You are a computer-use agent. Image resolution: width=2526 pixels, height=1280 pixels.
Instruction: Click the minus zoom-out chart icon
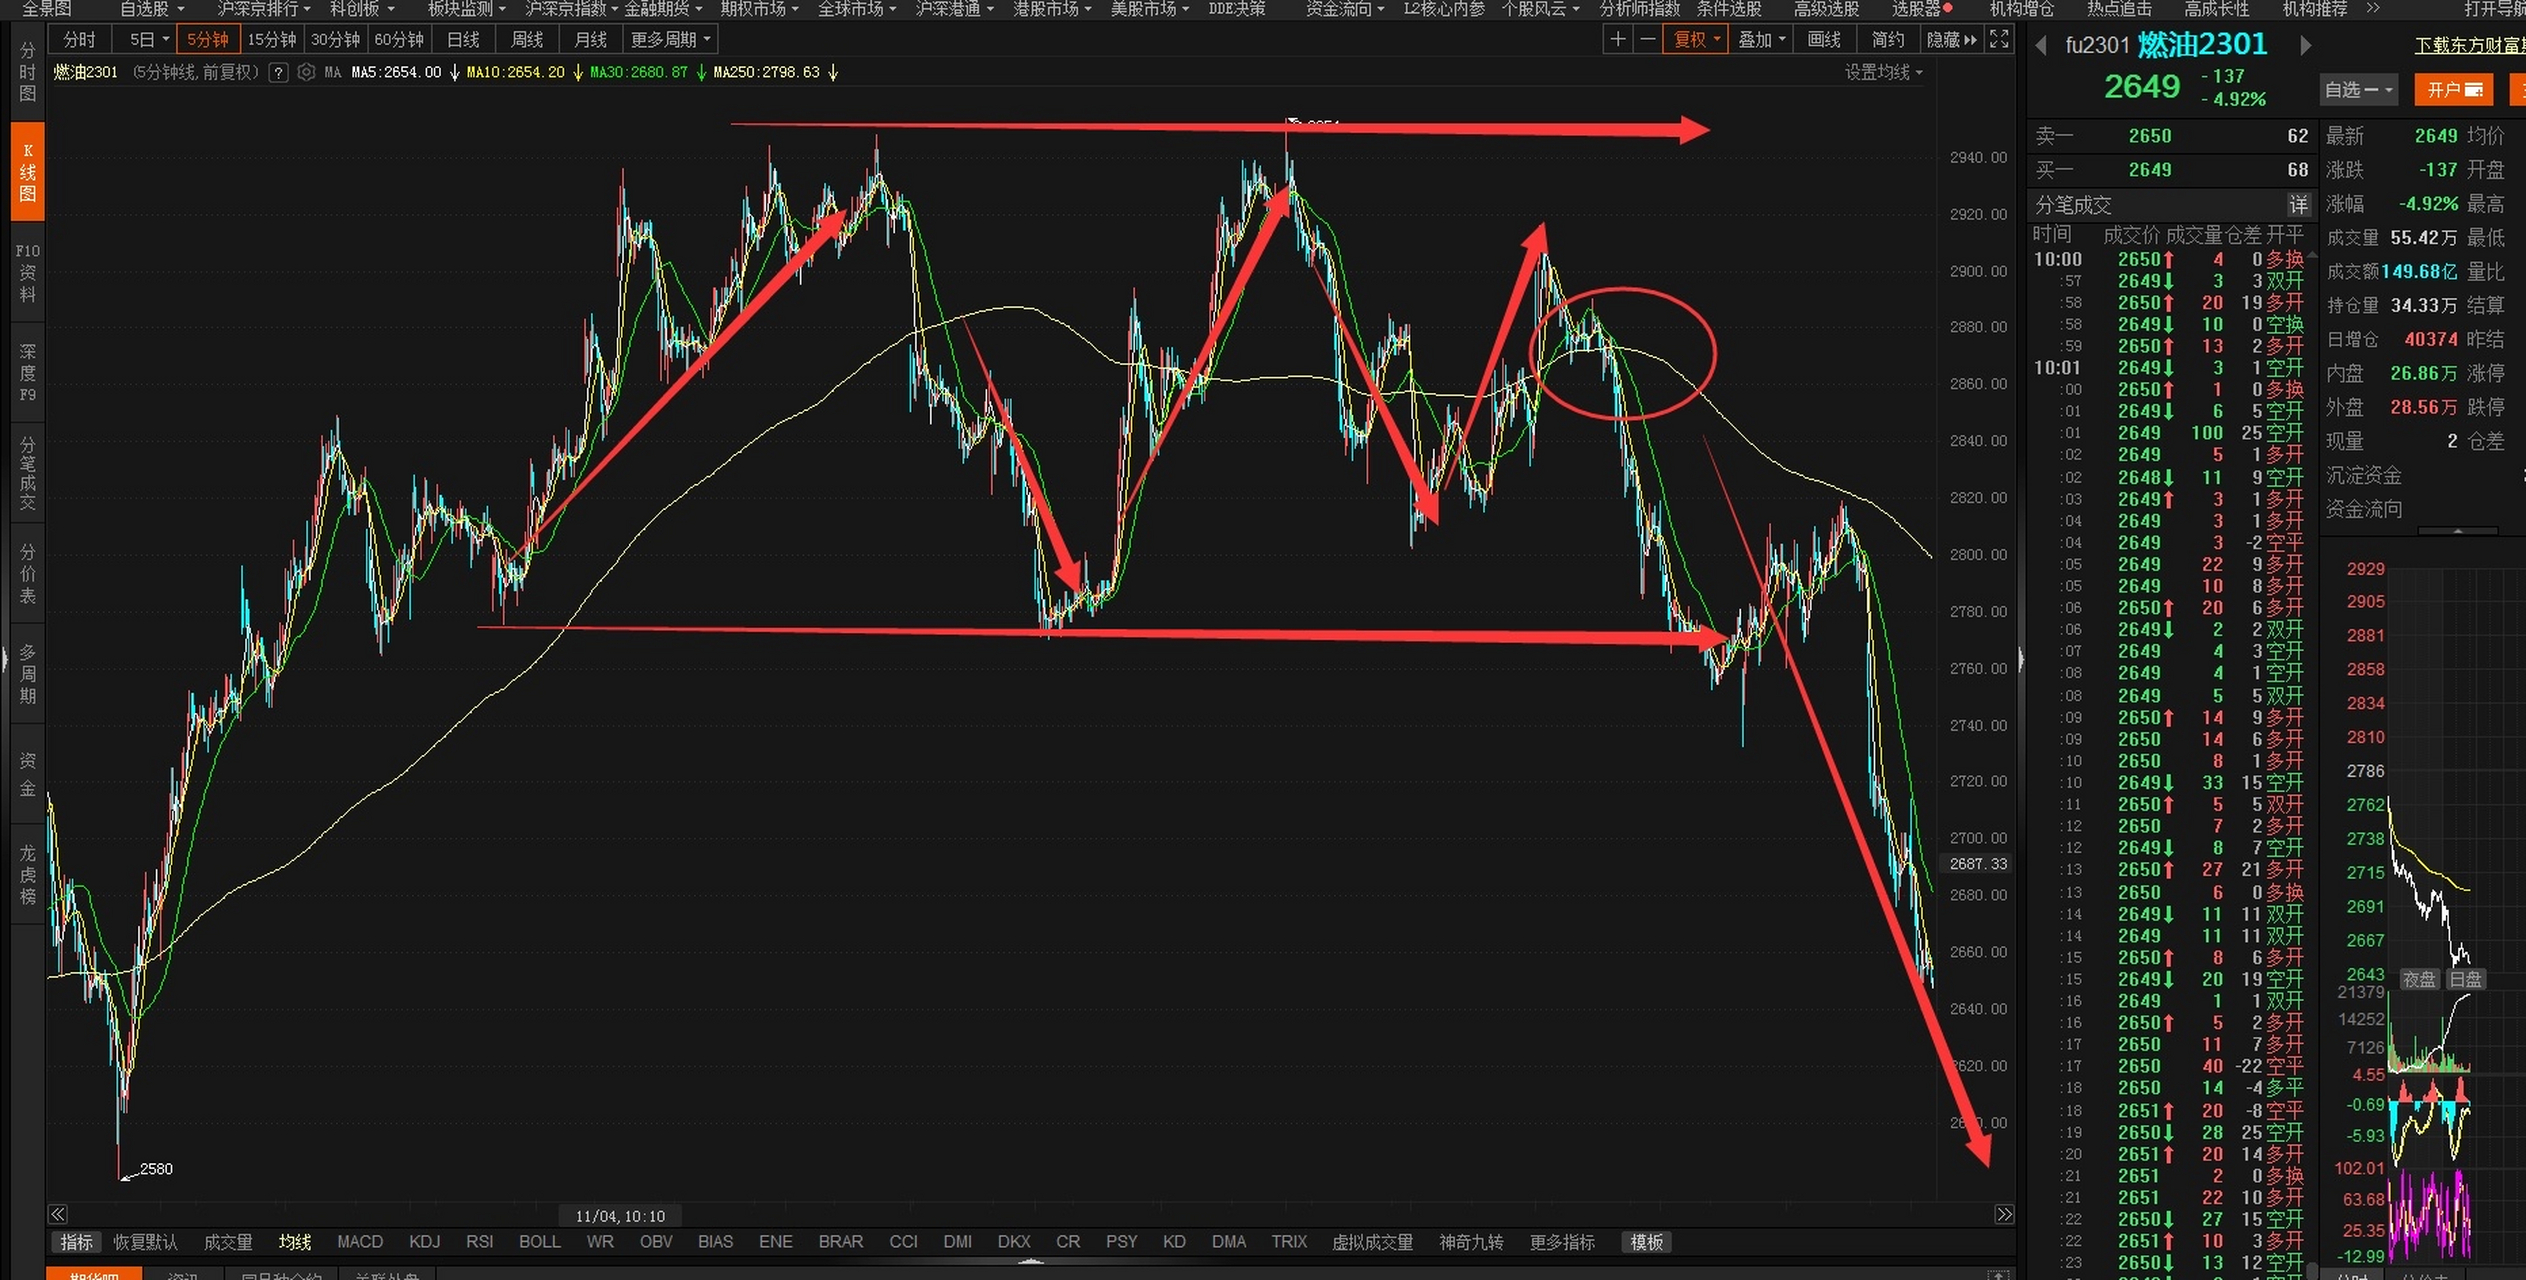[x=1647, y=40]
